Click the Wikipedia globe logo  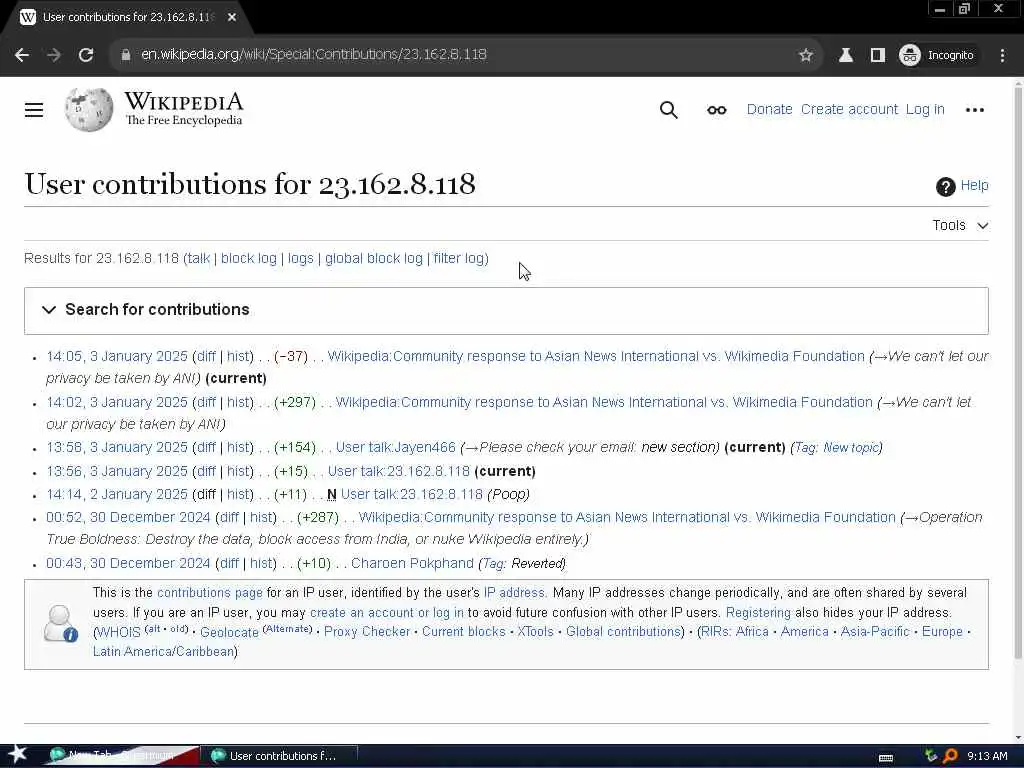pyautogui.click(x=89, y=109)
